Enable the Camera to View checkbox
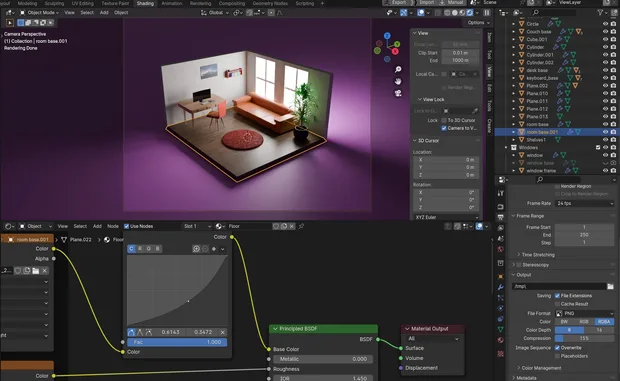The height and width of the screenshot is (381, 620). [x=444, y=128]
